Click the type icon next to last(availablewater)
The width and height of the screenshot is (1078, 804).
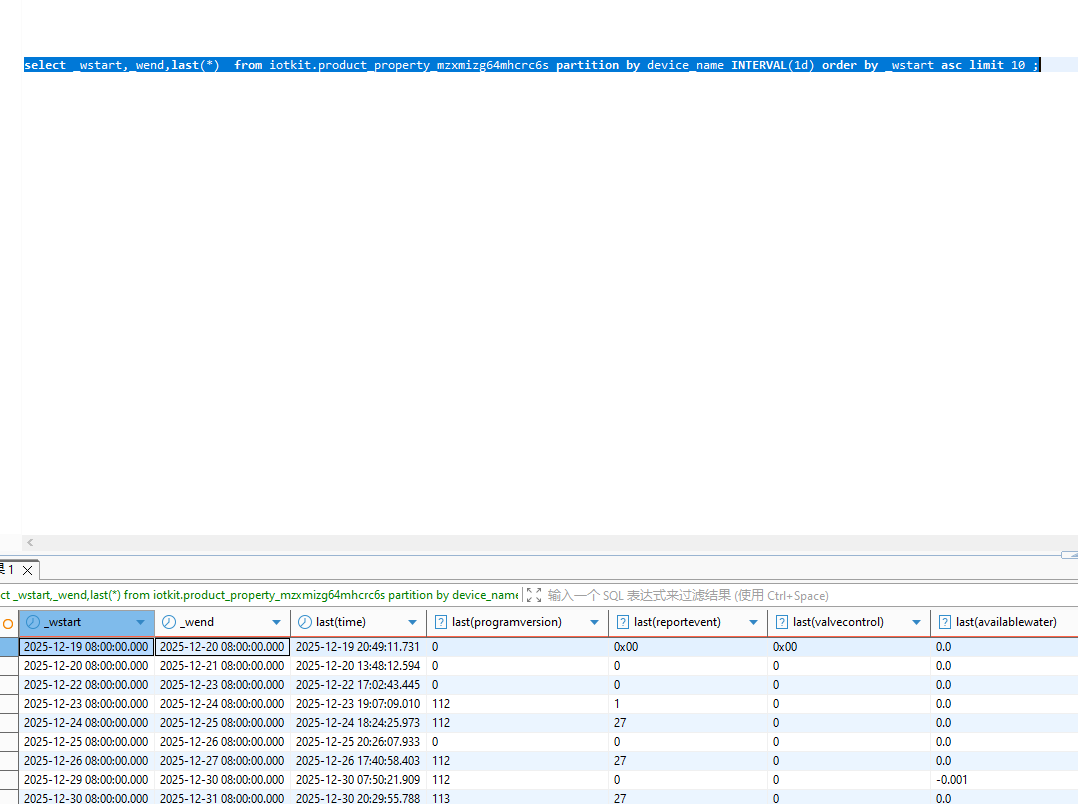(945, 622)
